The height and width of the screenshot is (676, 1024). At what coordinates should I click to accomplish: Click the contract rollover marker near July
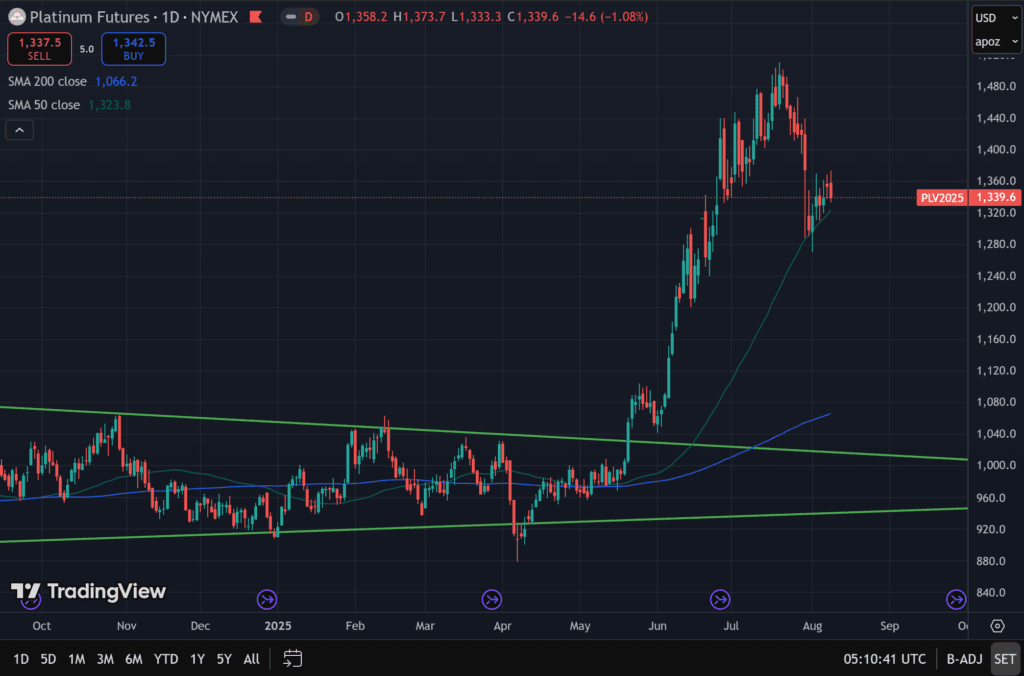[719, 599]
